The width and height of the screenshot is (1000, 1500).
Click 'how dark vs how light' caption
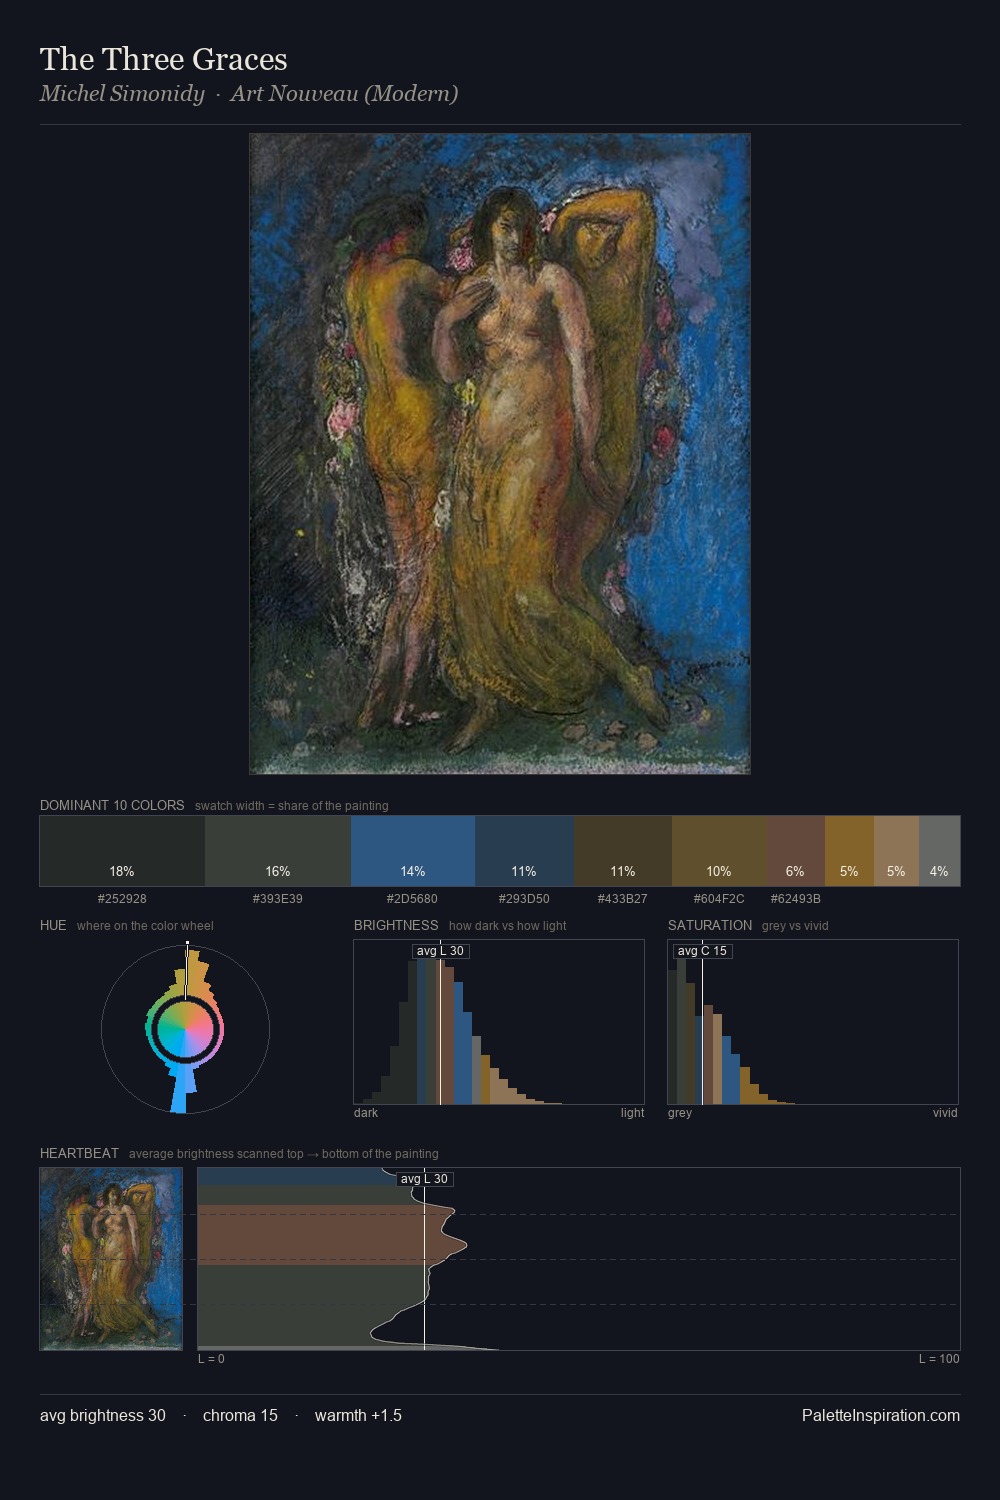coord(507,926)
